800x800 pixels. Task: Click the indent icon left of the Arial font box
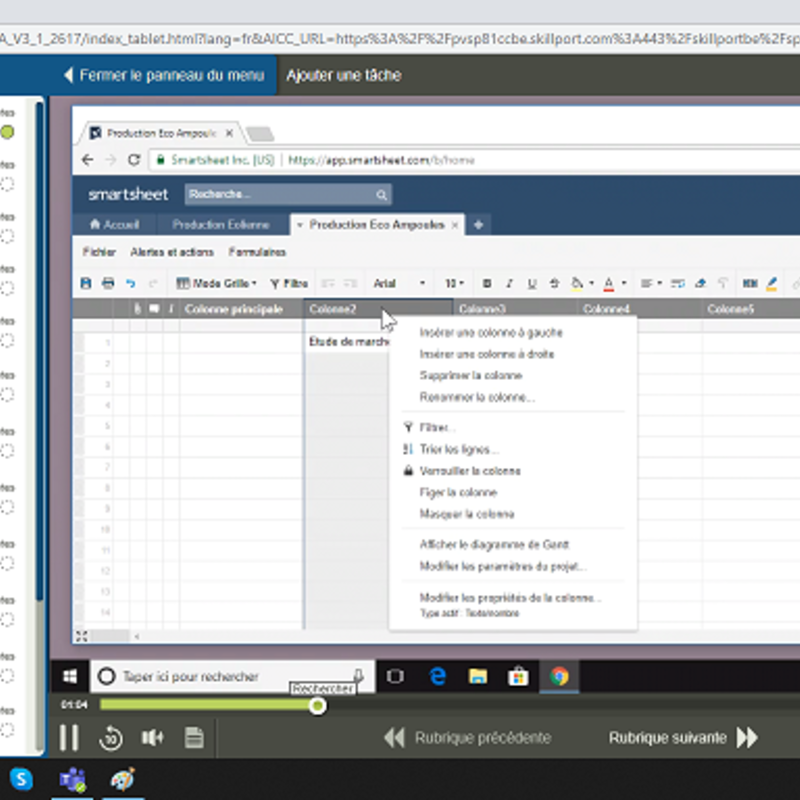(x=350, y=283)
